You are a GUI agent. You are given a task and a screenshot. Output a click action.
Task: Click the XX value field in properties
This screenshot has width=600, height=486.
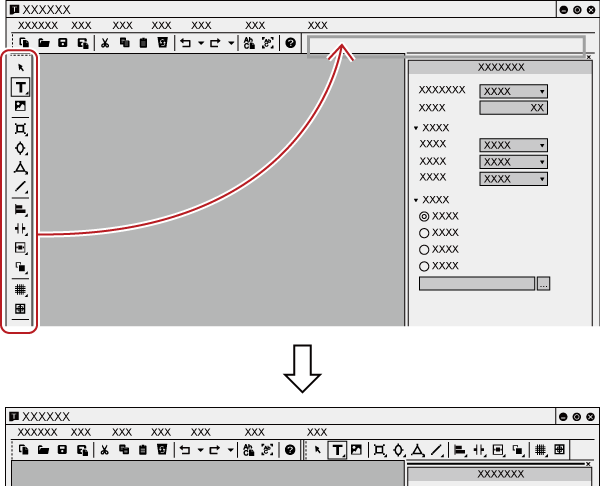coord(514,108)
